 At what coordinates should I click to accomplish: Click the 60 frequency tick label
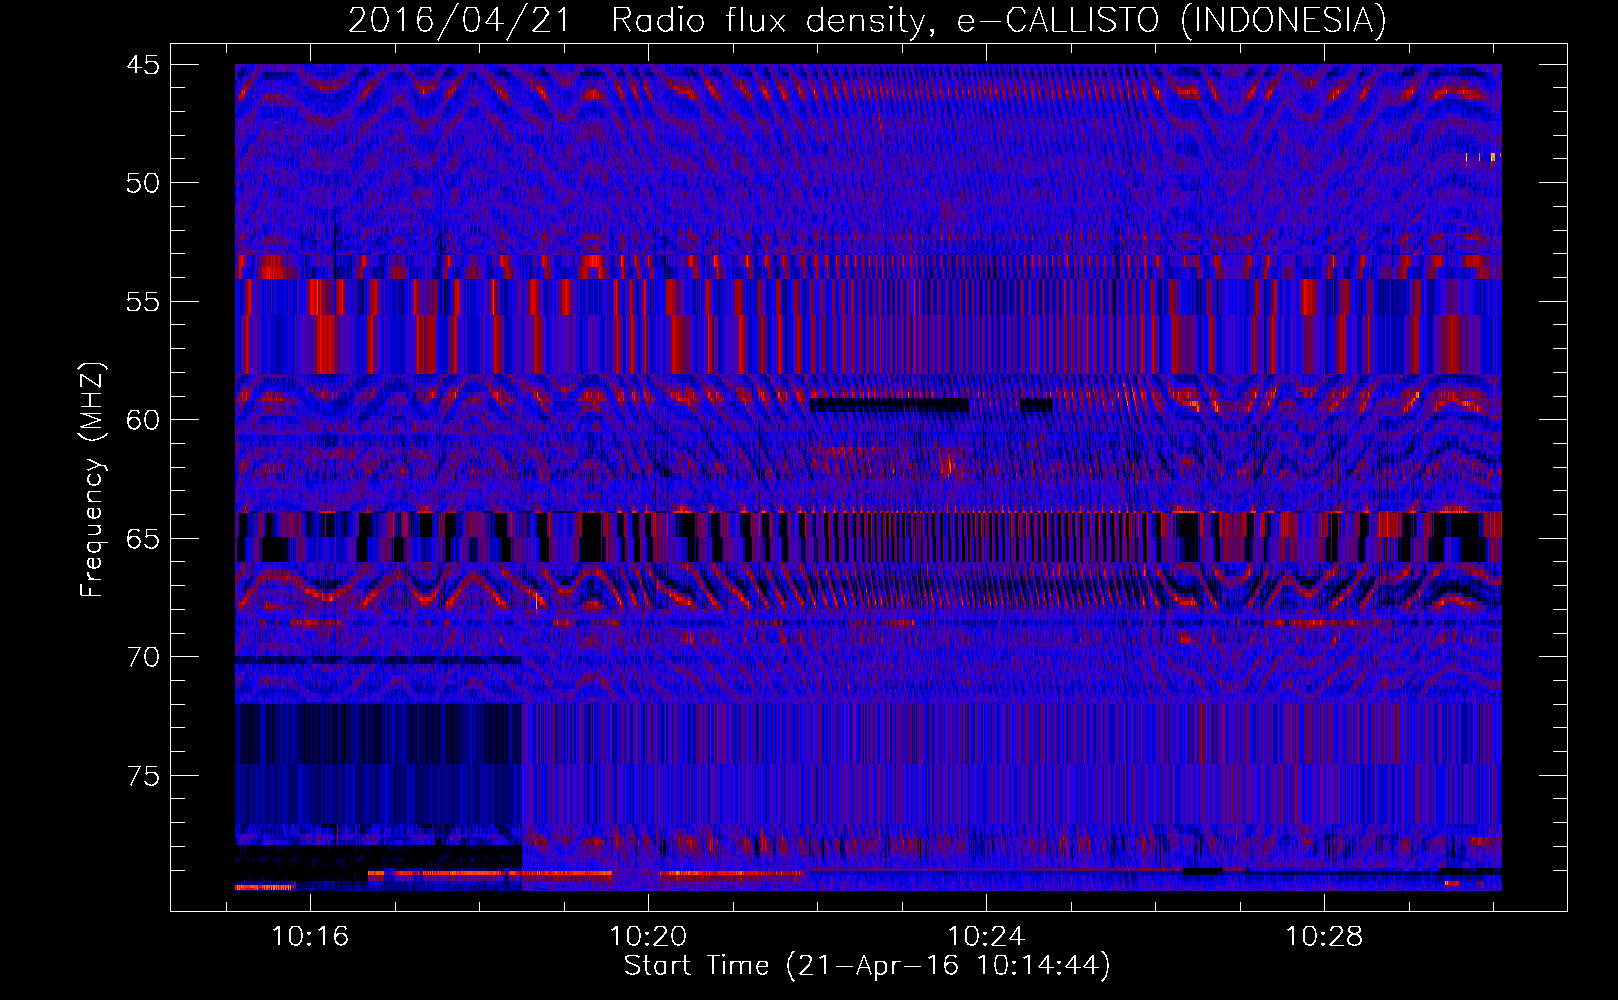click(x=142, y=420)
